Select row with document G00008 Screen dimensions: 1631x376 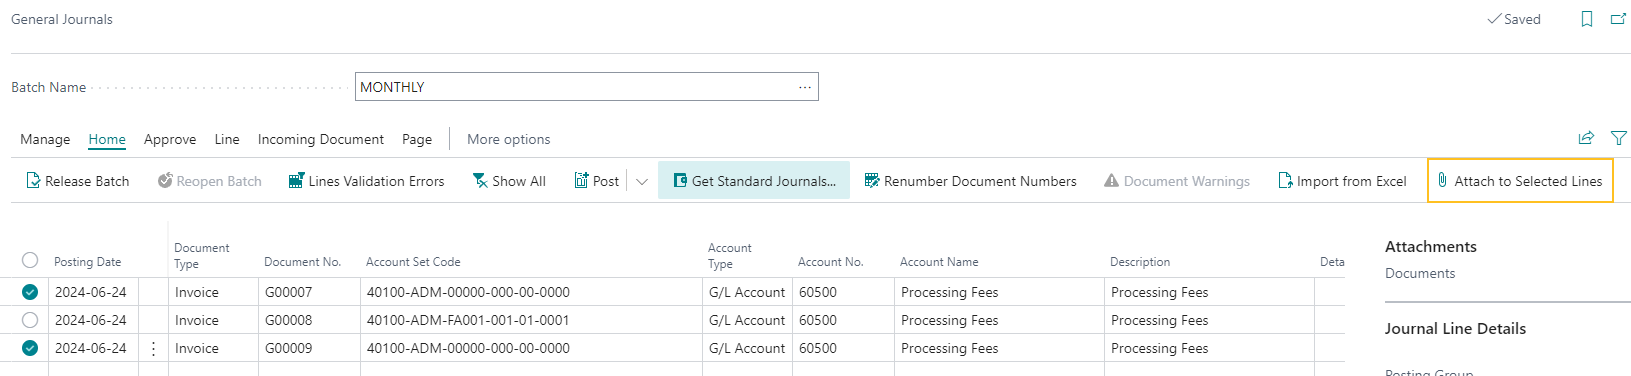click(30, 320)
